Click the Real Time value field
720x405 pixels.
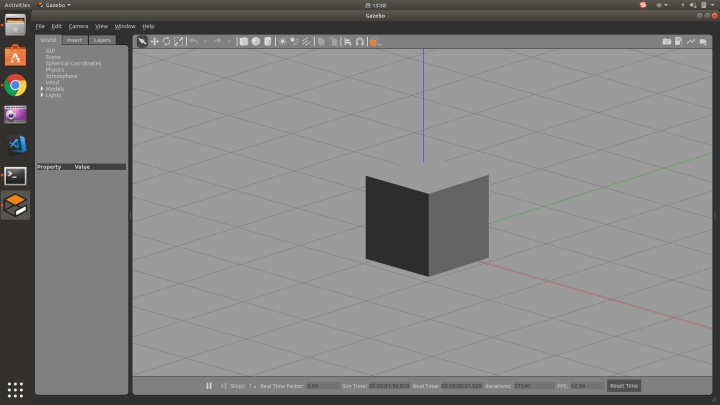pyautogui.click(x=461, y=386)
